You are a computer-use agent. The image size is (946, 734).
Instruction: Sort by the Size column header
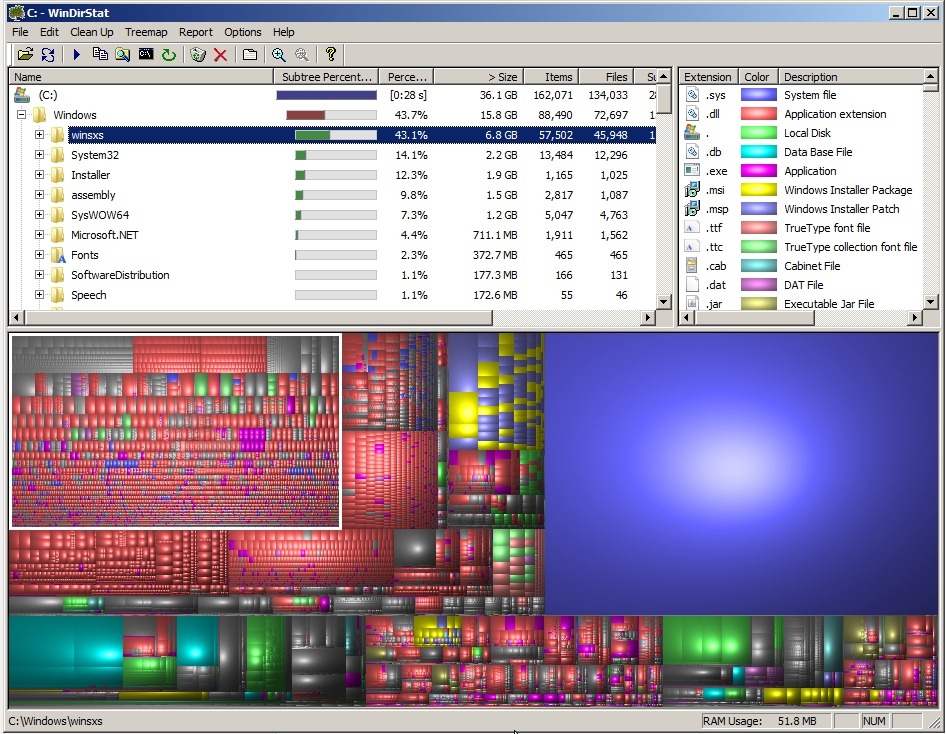(x=478, y=77)
